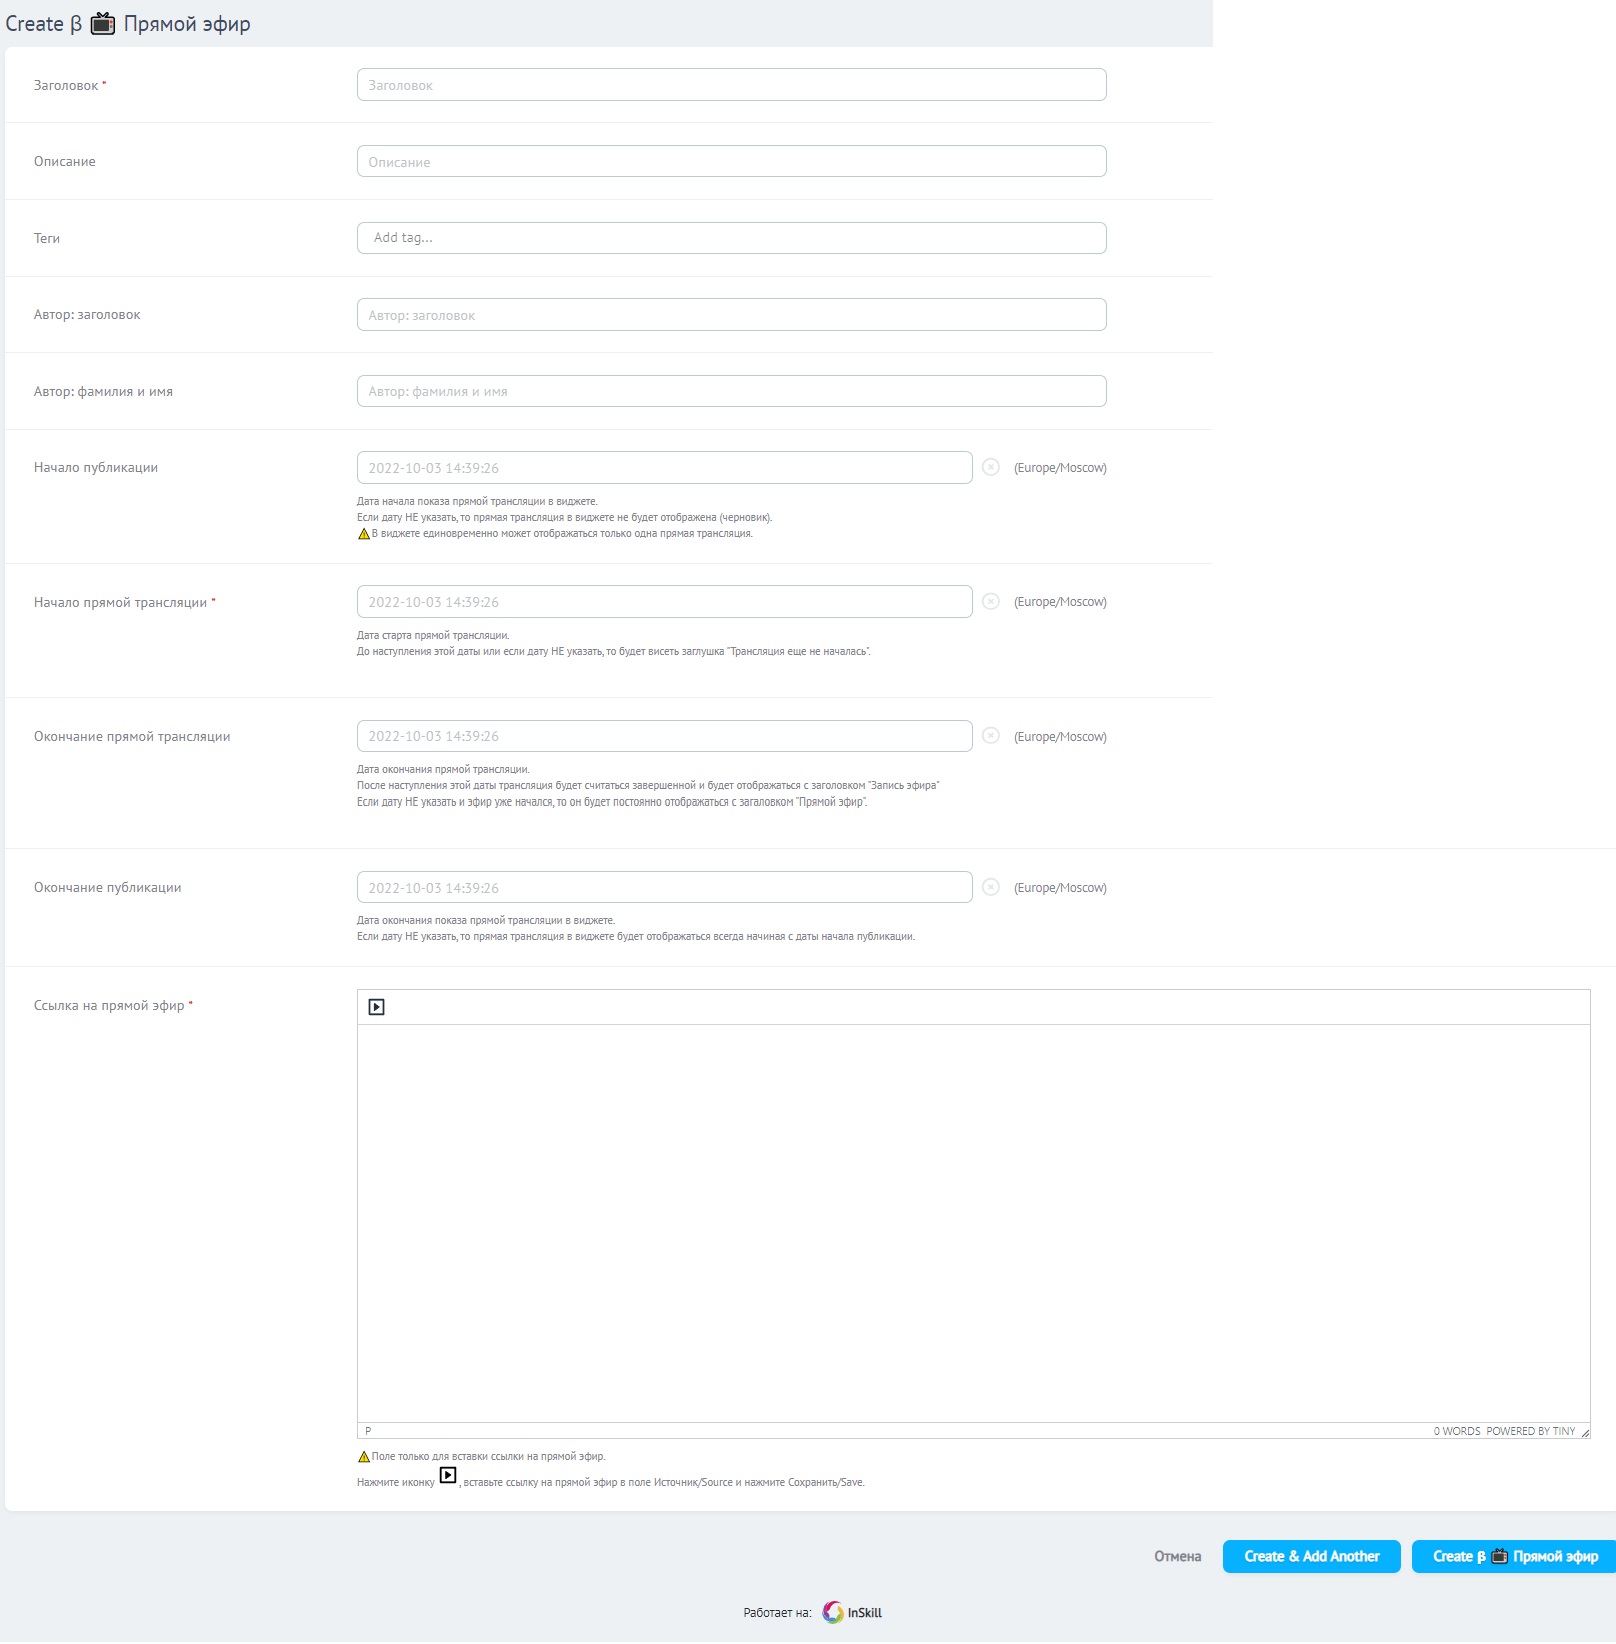Focus the Заголовок input field
This screenshot has width=1616, height=1644.
pyautogui.click(x=731, y=85)
